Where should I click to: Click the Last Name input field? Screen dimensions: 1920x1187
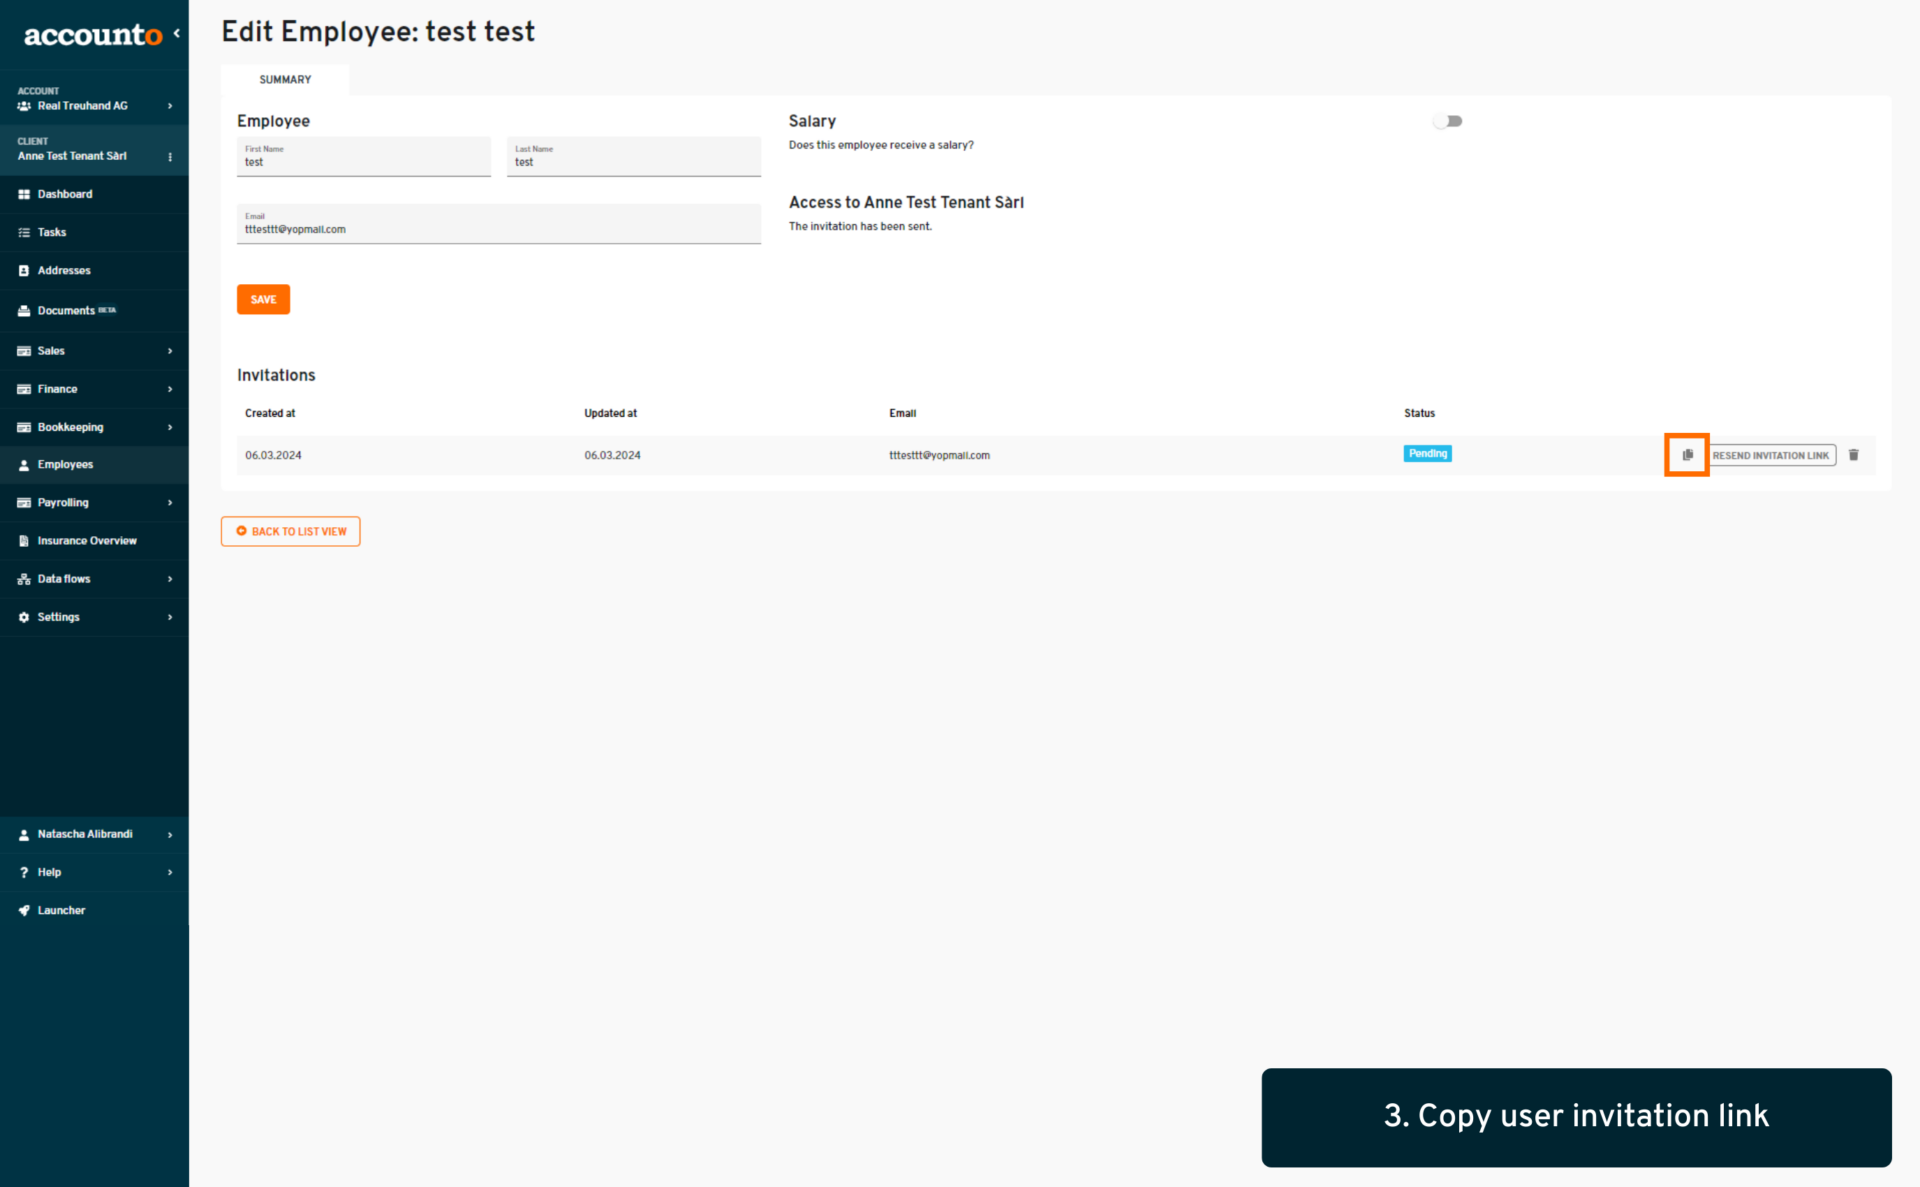(634, 157)
